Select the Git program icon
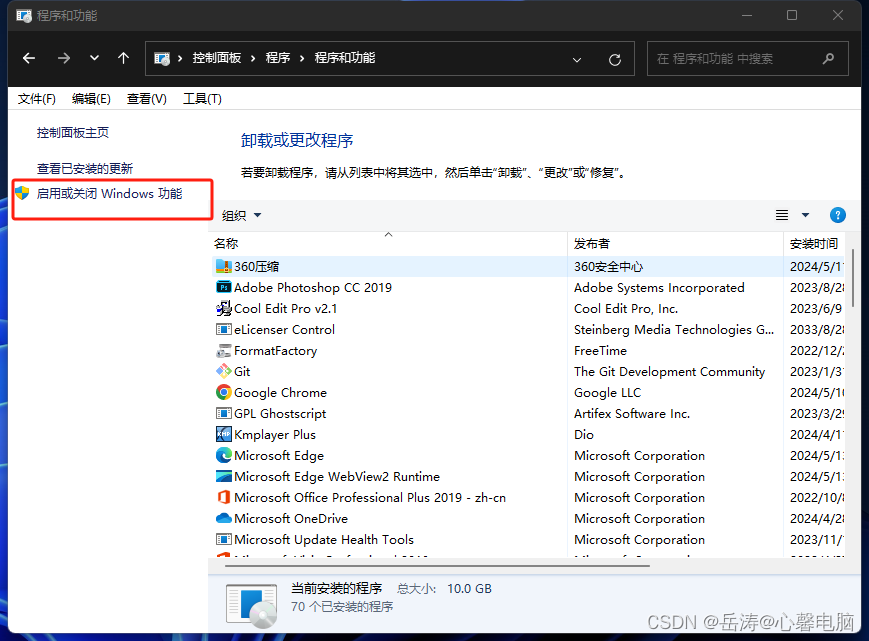The width and height of the screenshot is (869, 641). (223, 371)
